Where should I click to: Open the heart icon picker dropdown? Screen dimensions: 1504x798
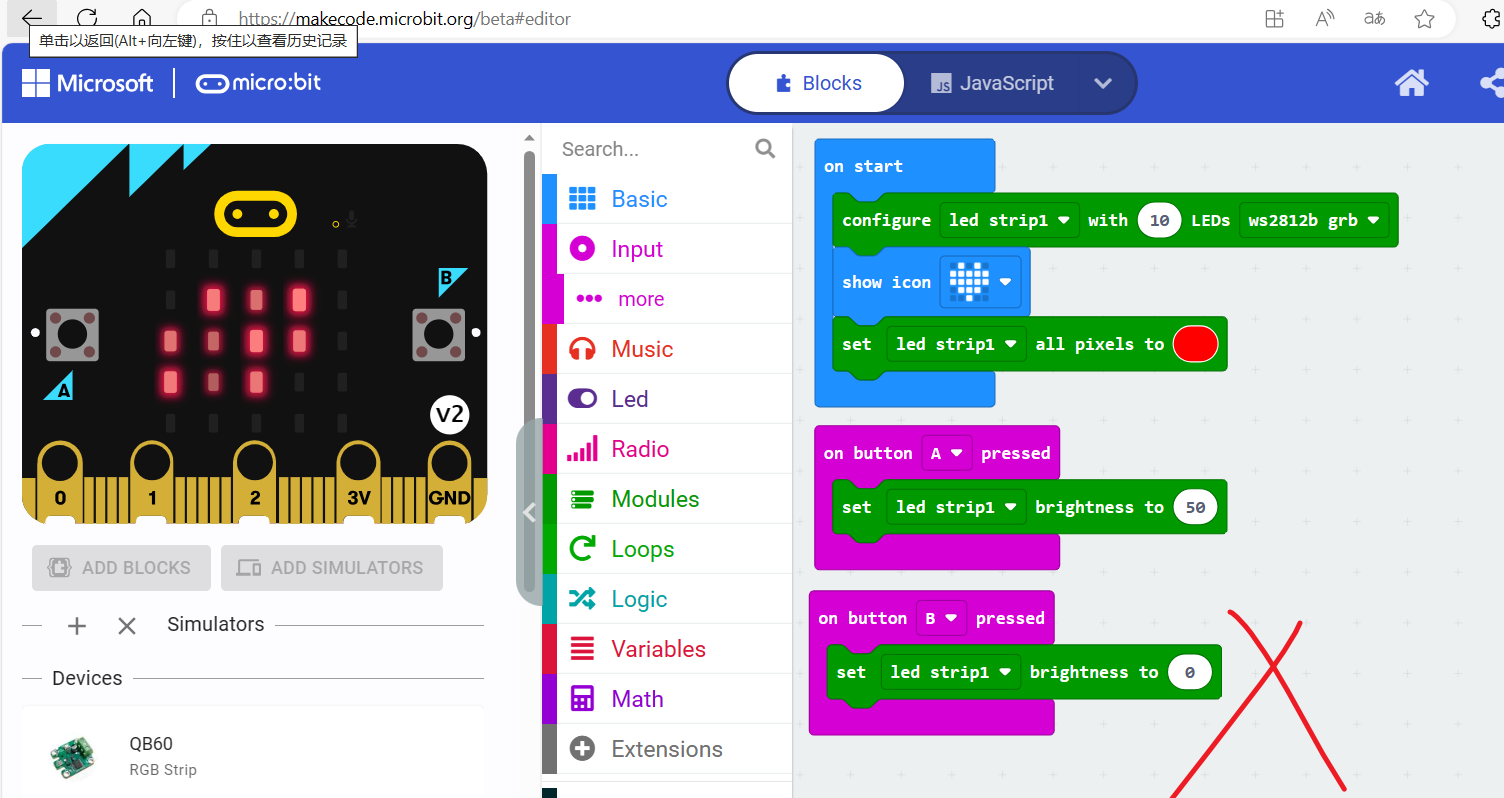tap(980, 282)
